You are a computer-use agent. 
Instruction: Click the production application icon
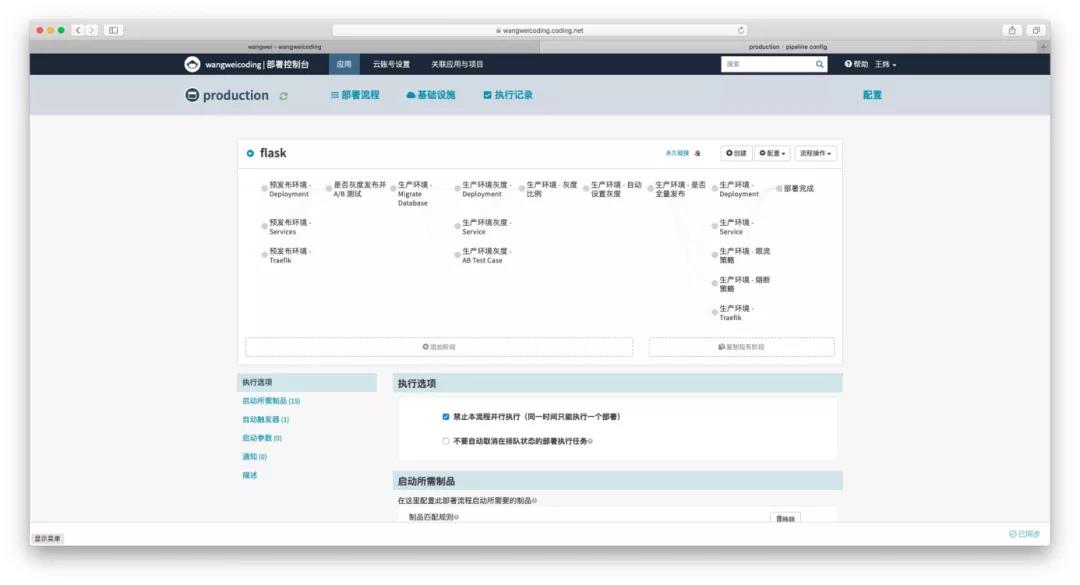pos(192,95)
